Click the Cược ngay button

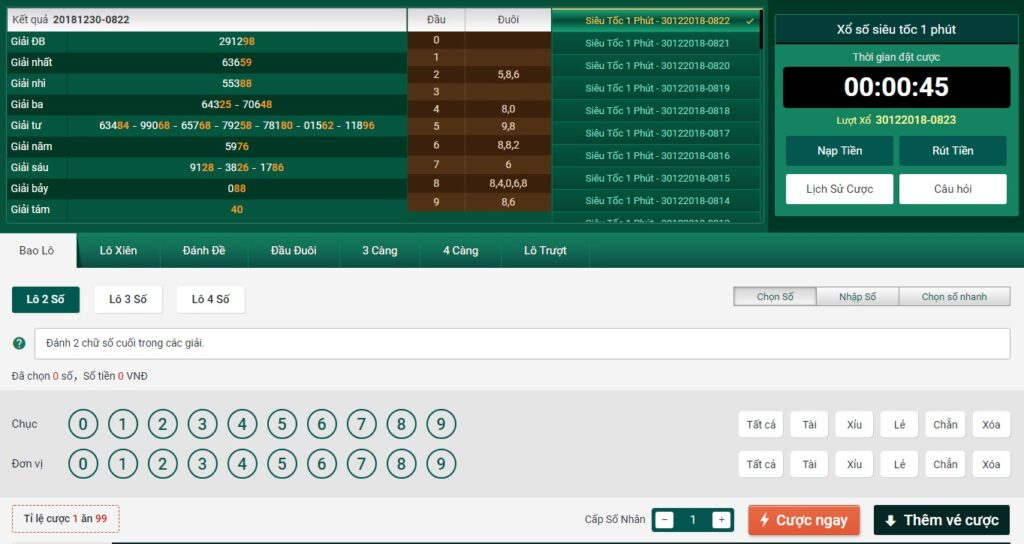pos(803,520)
